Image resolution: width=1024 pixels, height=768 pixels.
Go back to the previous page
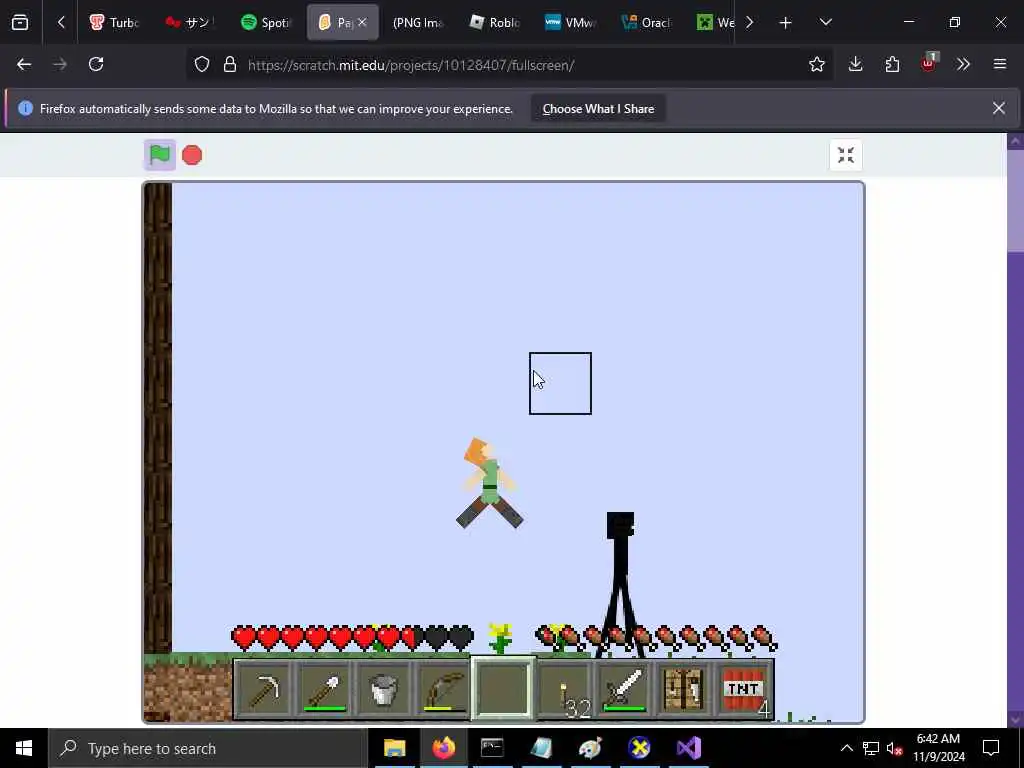(x=24, y=64)
